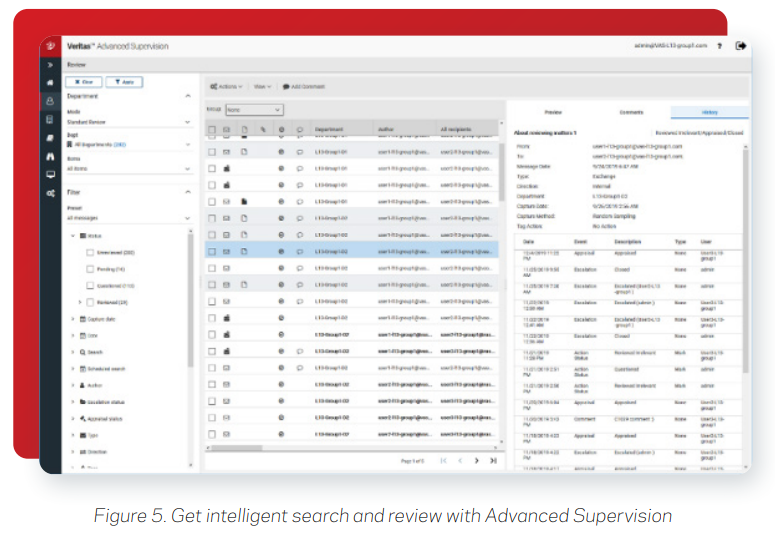Open the Actions menu
This screenshot has height=539, width=775.
(x=226, y=86)
